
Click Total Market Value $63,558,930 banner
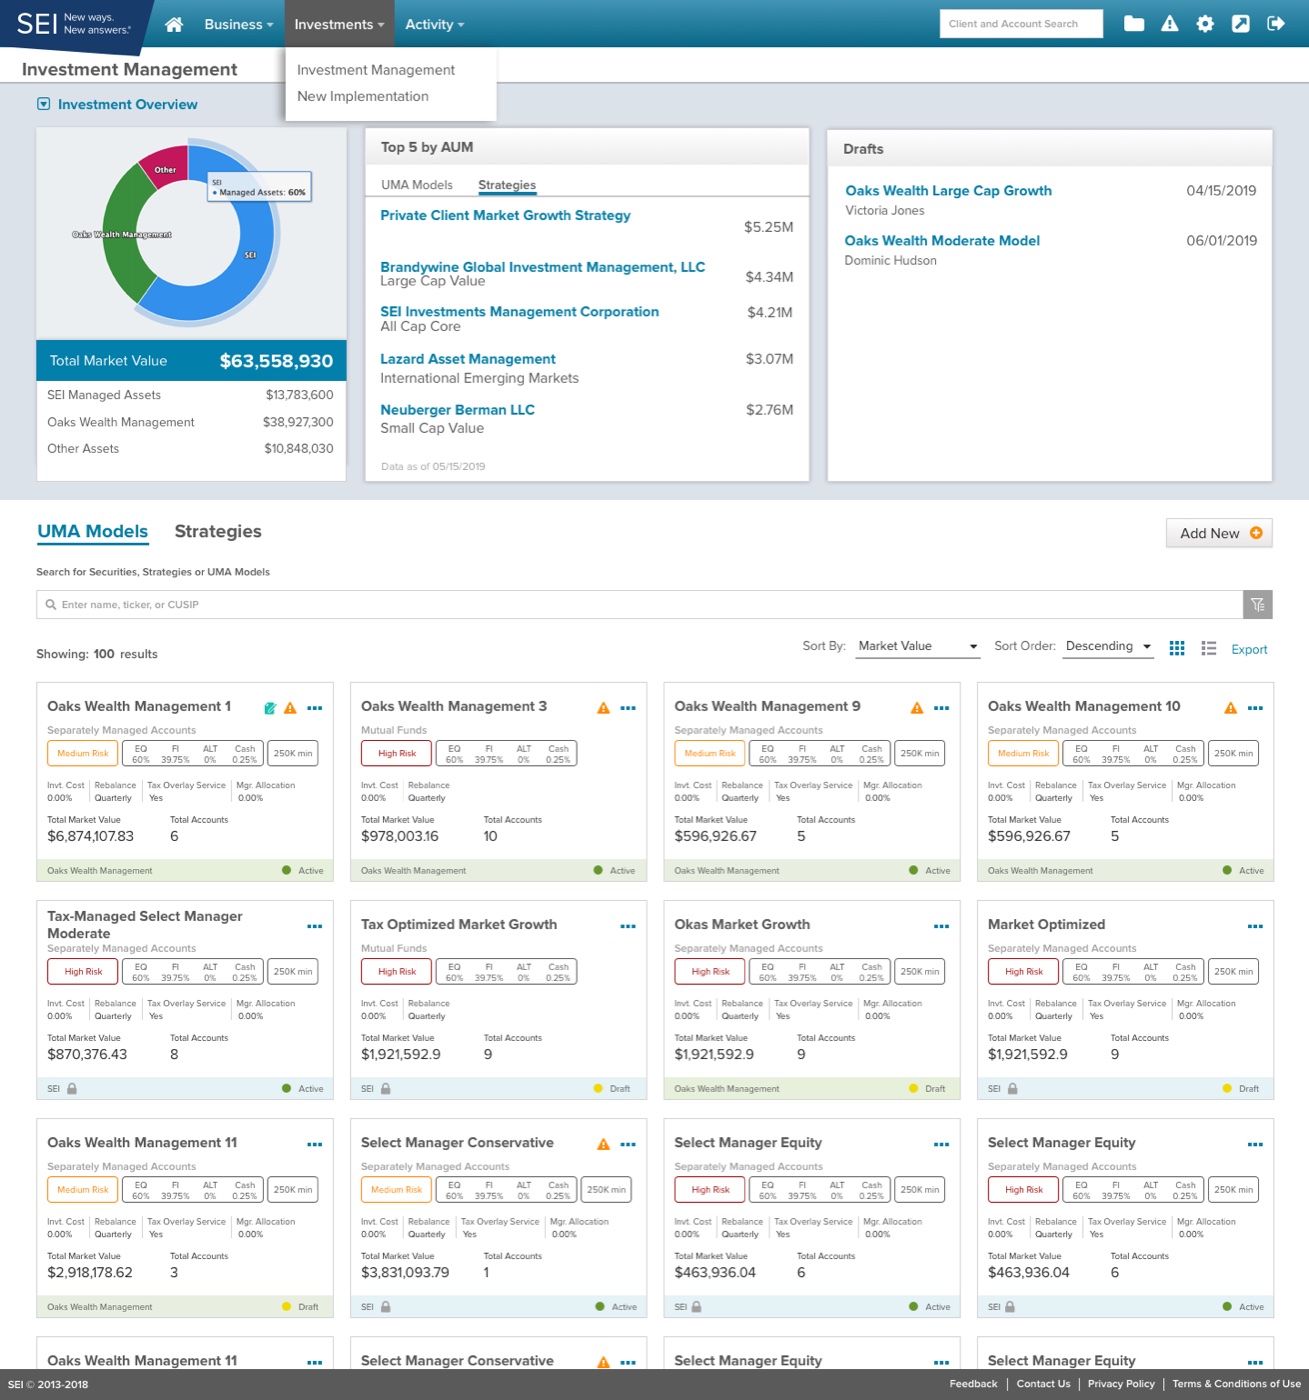191,361
